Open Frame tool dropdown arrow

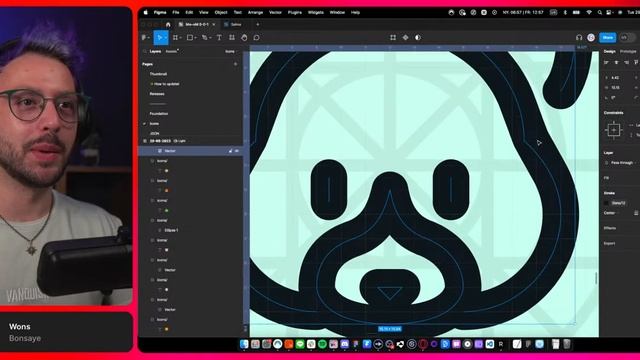coord(181,38)
